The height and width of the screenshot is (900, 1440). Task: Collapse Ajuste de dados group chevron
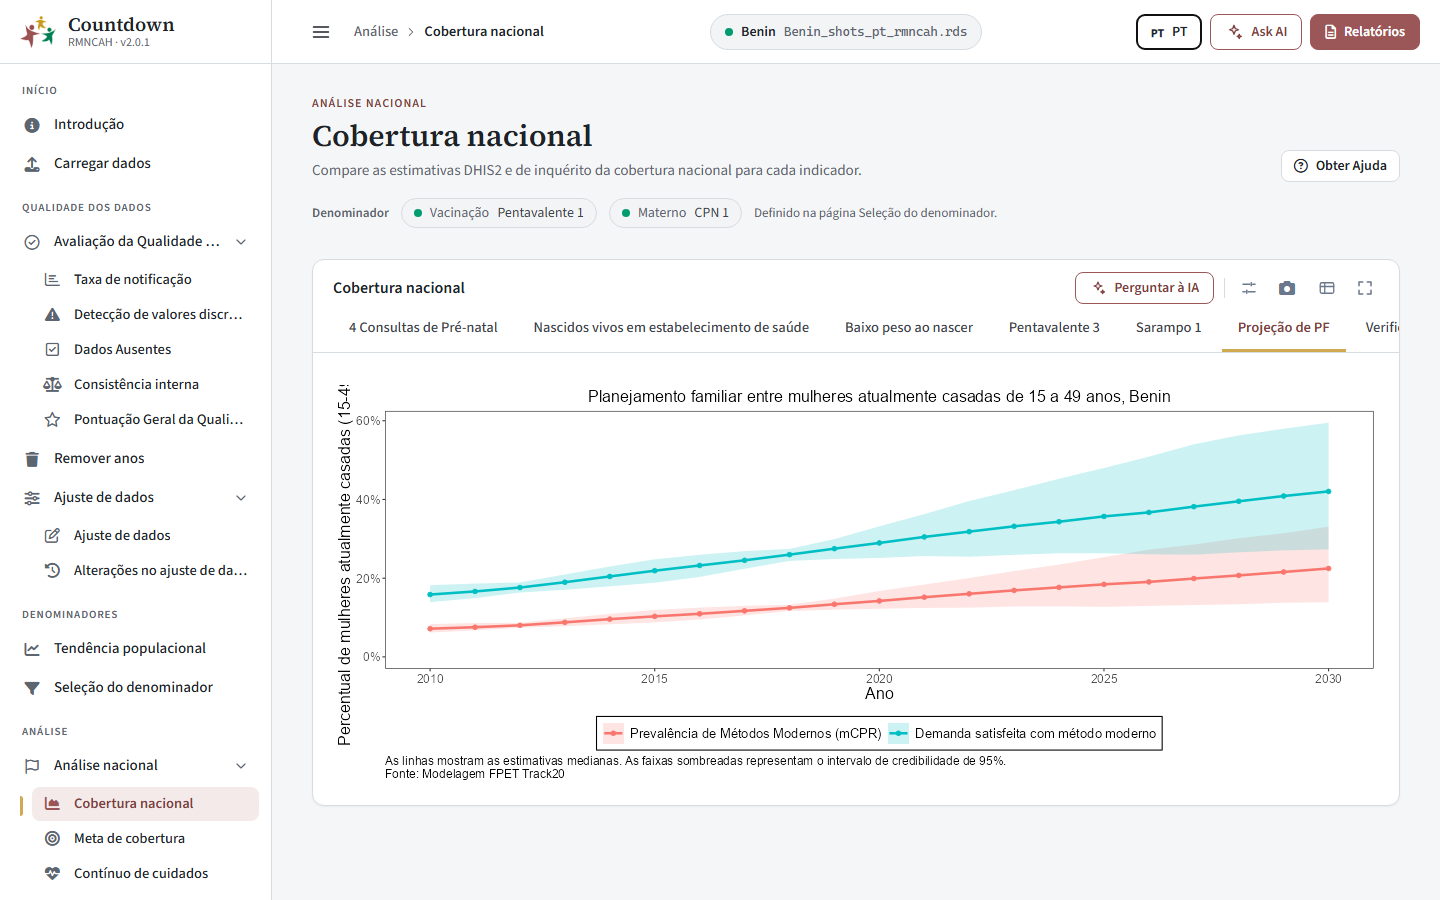[x=241, y=498]
